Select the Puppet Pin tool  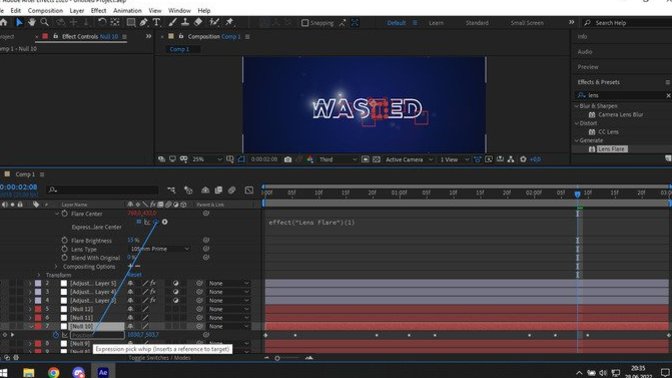tap(229, 22)
